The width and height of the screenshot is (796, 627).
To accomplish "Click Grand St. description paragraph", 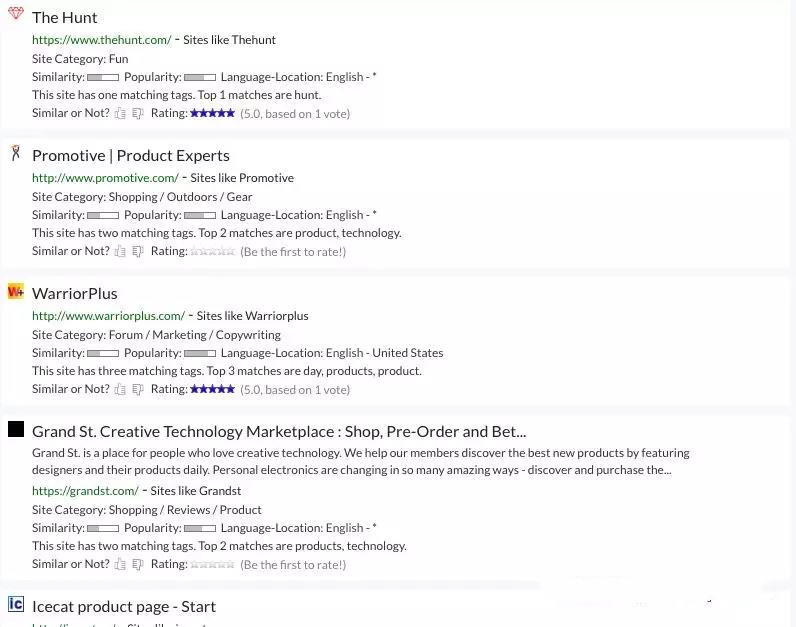I will click(x=360, y=461).
